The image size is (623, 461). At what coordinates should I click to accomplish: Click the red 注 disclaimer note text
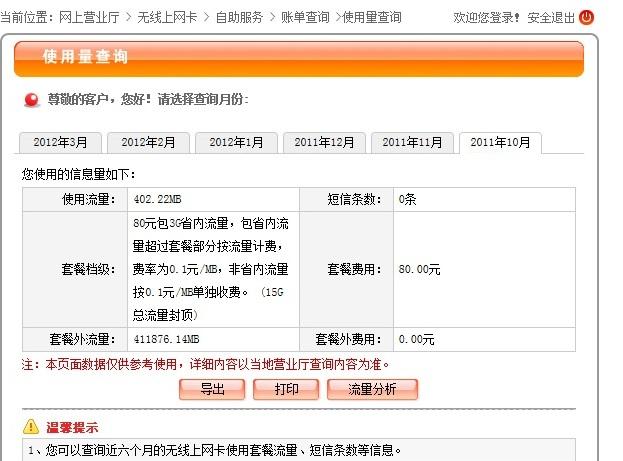click(x=205, y=364)
